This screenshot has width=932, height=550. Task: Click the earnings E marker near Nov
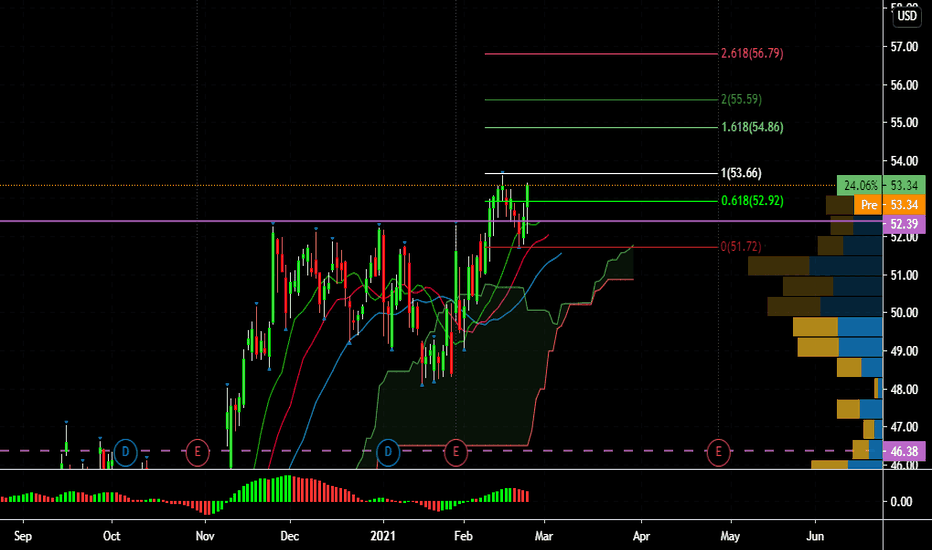[x=197, y=452]
